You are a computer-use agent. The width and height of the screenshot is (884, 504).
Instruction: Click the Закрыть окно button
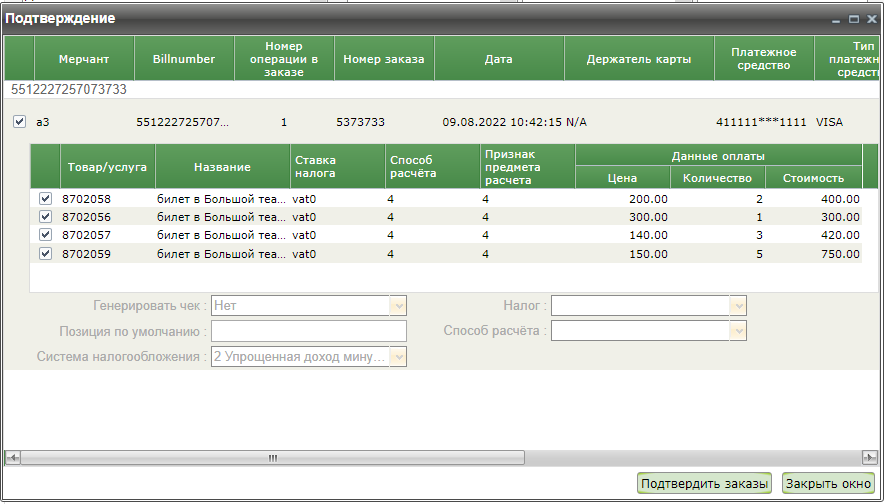click(x=828, y=484)
